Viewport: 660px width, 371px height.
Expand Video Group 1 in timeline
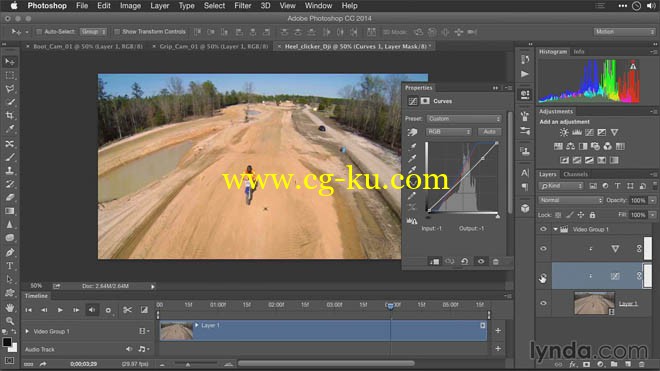(27, 331)
